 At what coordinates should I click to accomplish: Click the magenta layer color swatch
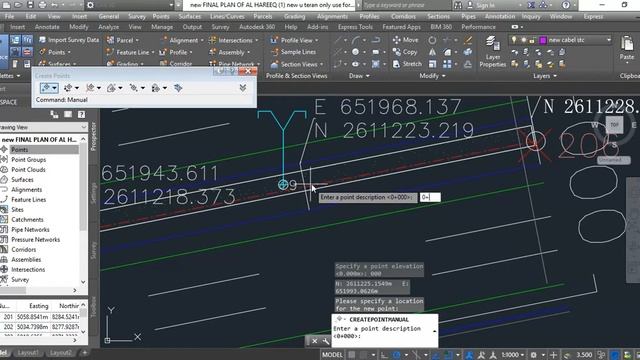pyautogui.click(x=543, y=40)
